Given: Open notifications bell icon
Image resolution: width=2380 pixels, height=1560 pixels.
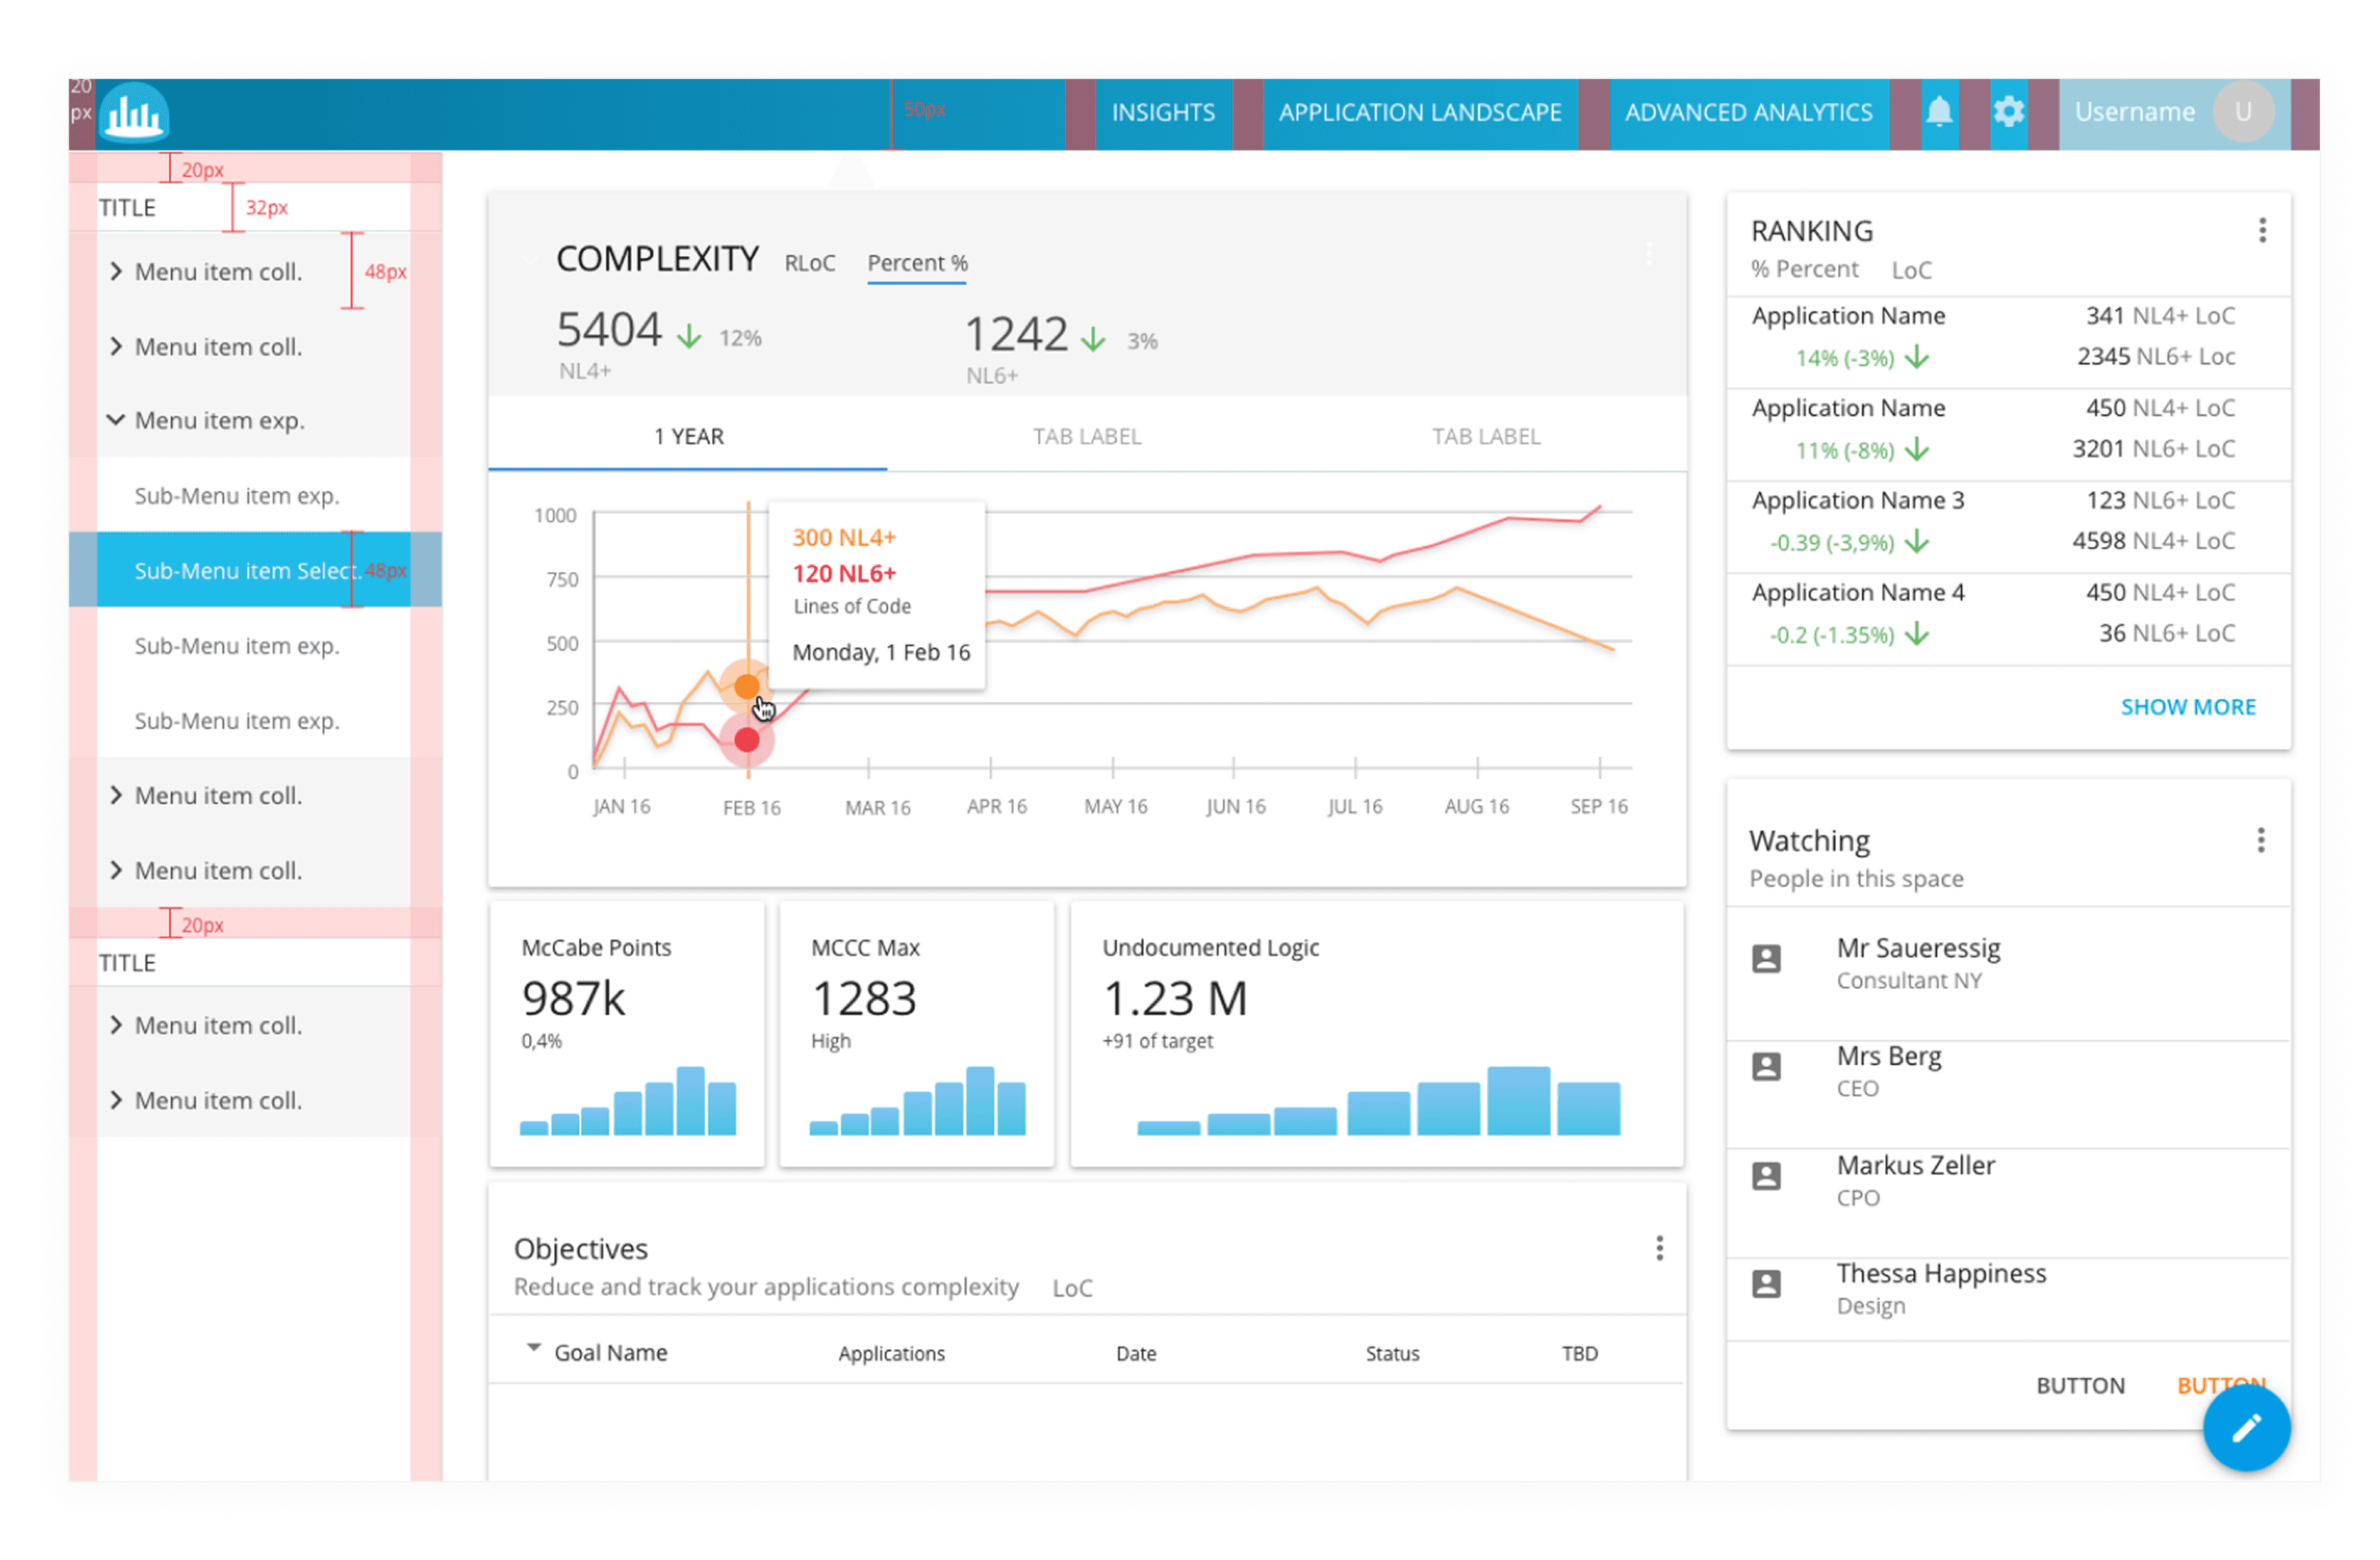Looking at the screenshot, I should [1938, 112].
